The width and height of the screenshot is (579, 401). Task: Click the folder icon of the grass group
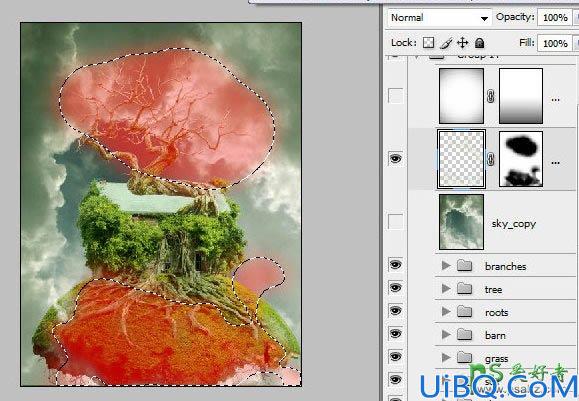(x=464, y=357)
